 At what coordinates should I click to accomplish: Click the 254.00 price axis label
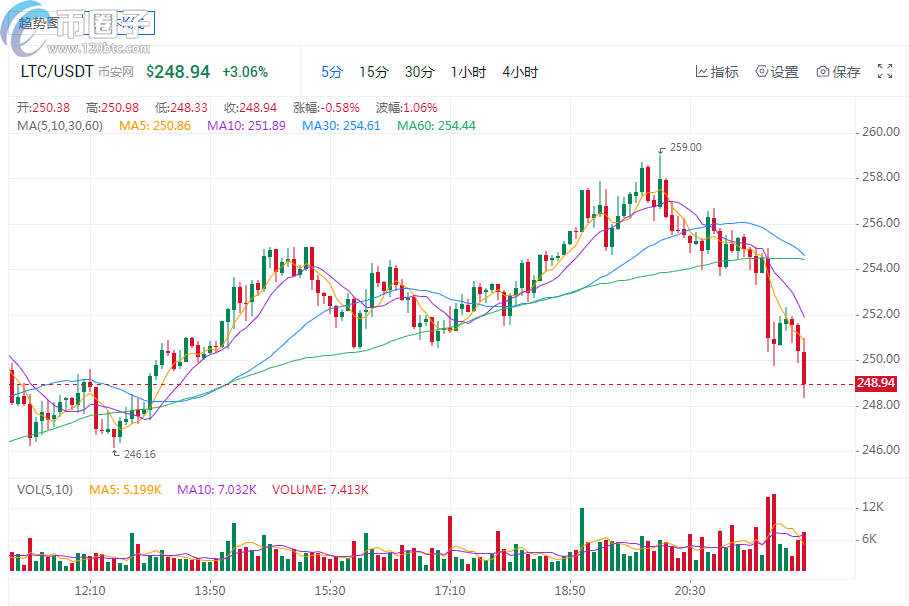tap(881, 268)
